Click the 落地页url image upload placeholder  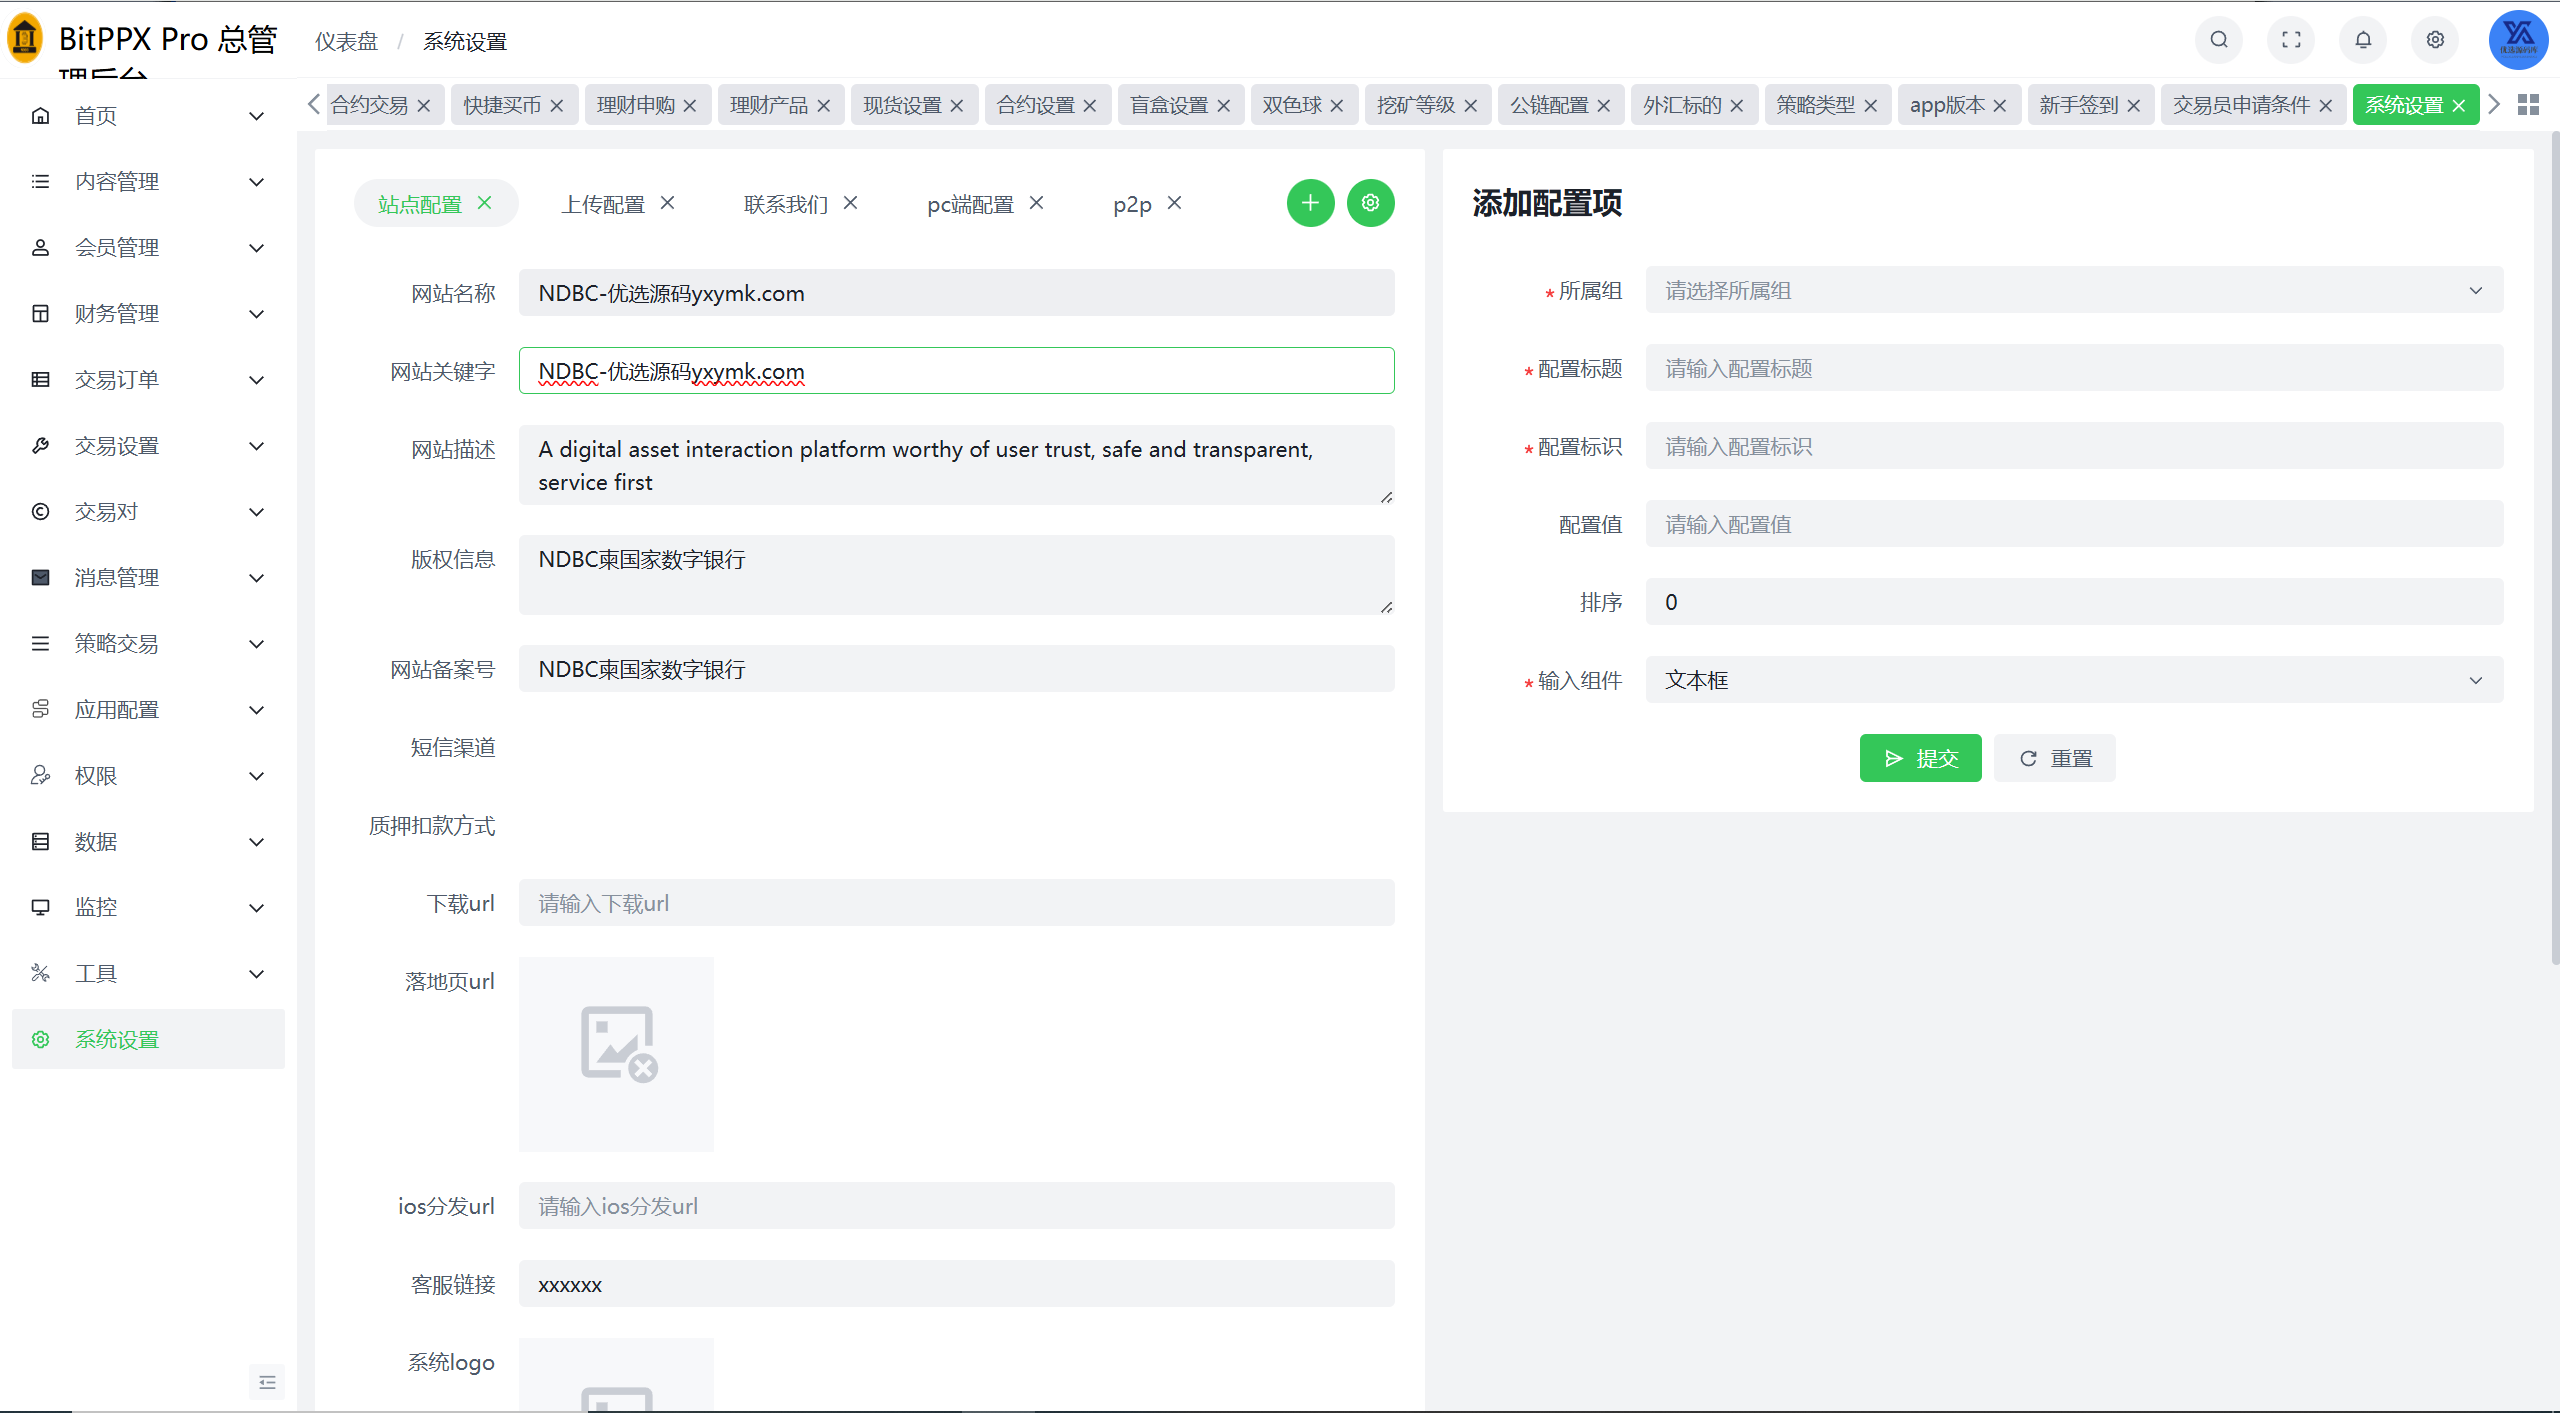point(616,1054)
